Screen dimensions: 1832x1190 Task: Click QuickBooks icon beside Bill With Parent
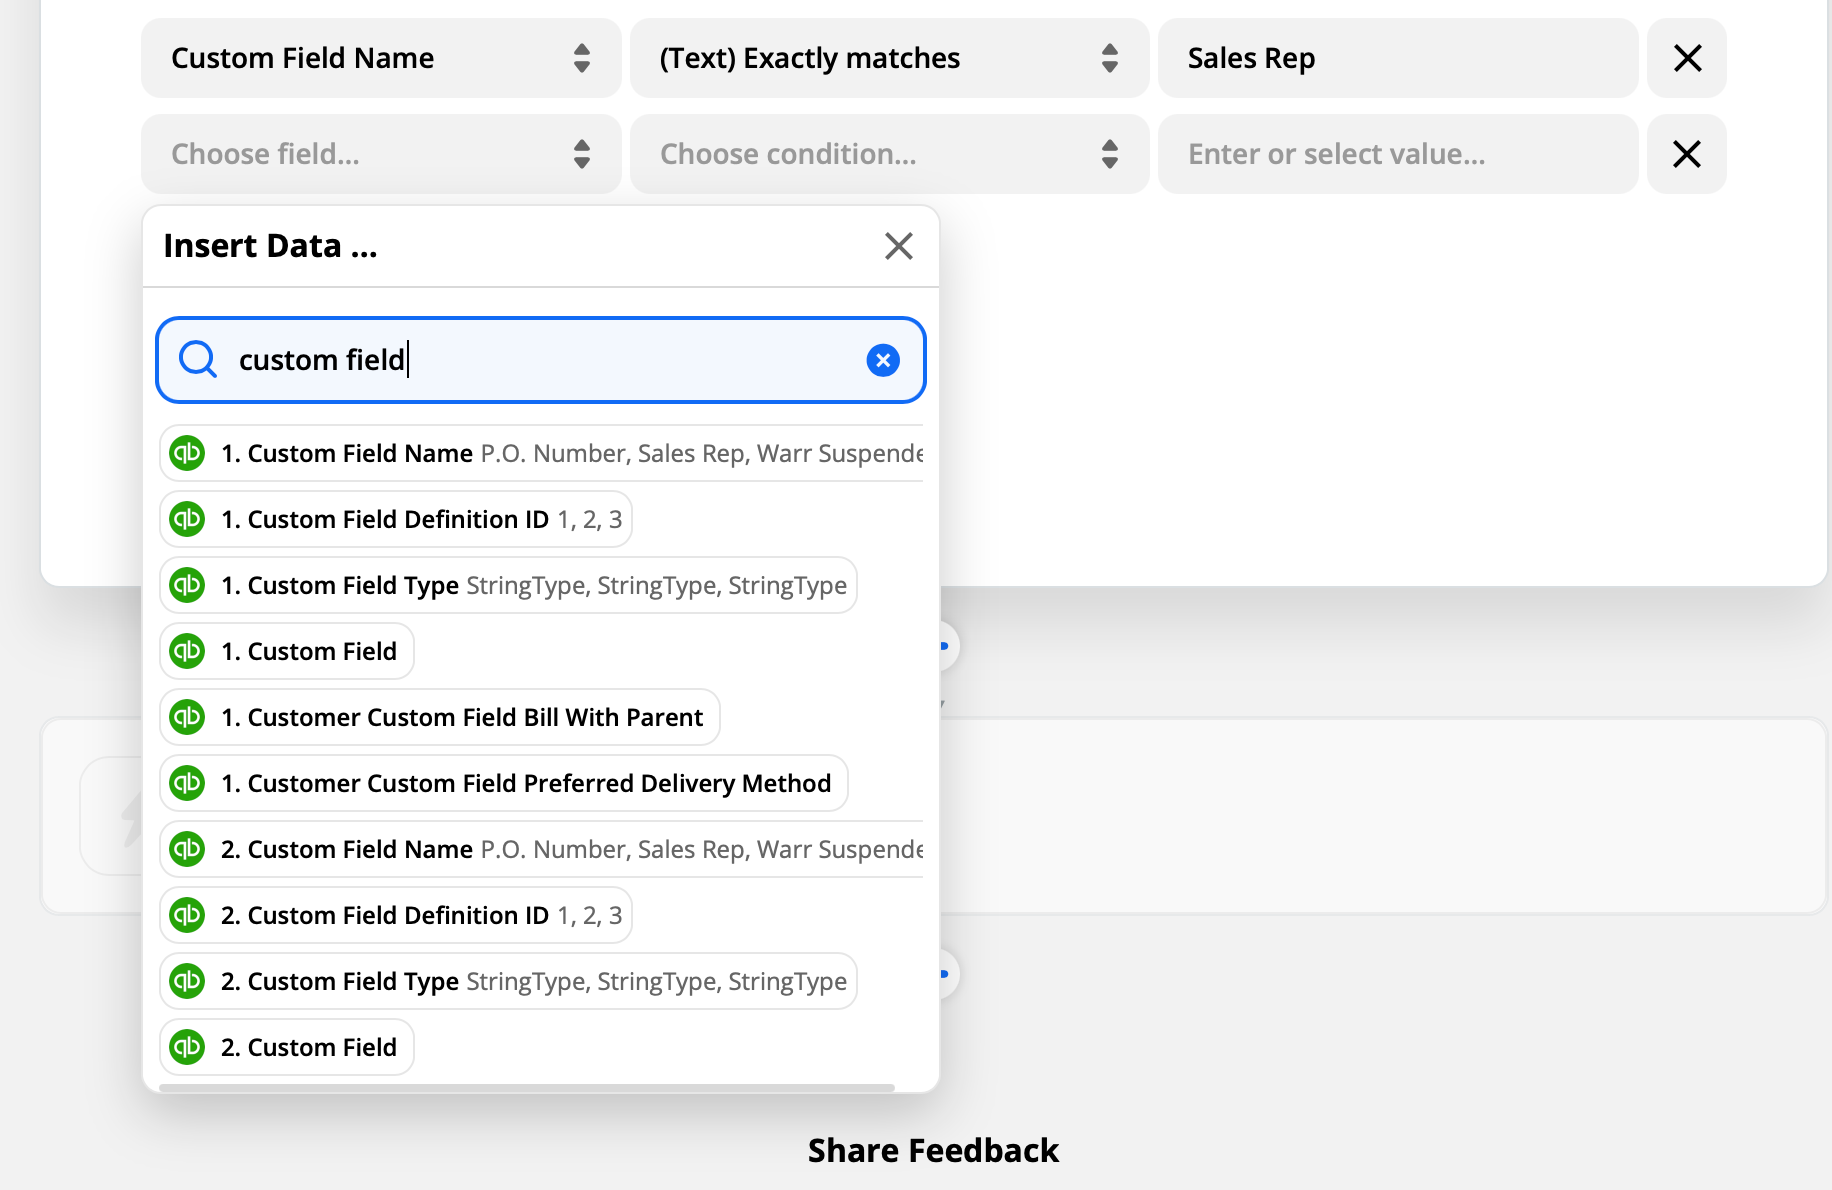tap(187, 717)
